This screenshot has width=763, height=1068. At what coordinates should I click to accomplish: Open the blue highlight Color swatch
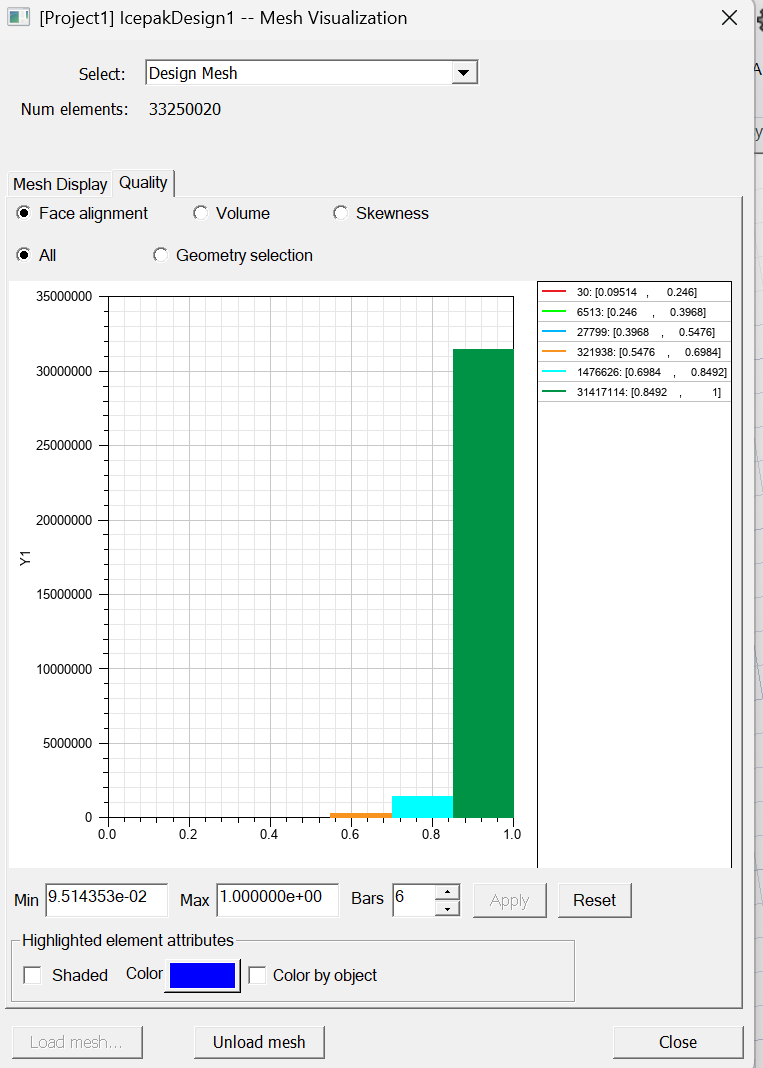pyautogui.click(x=203, y=975)
